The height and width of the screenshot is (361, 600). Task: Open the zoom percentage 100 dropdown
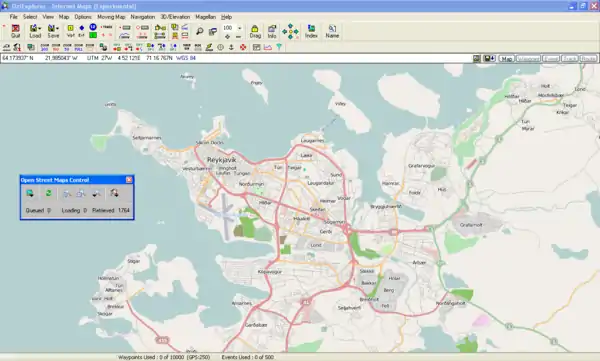tap(240, 28)
